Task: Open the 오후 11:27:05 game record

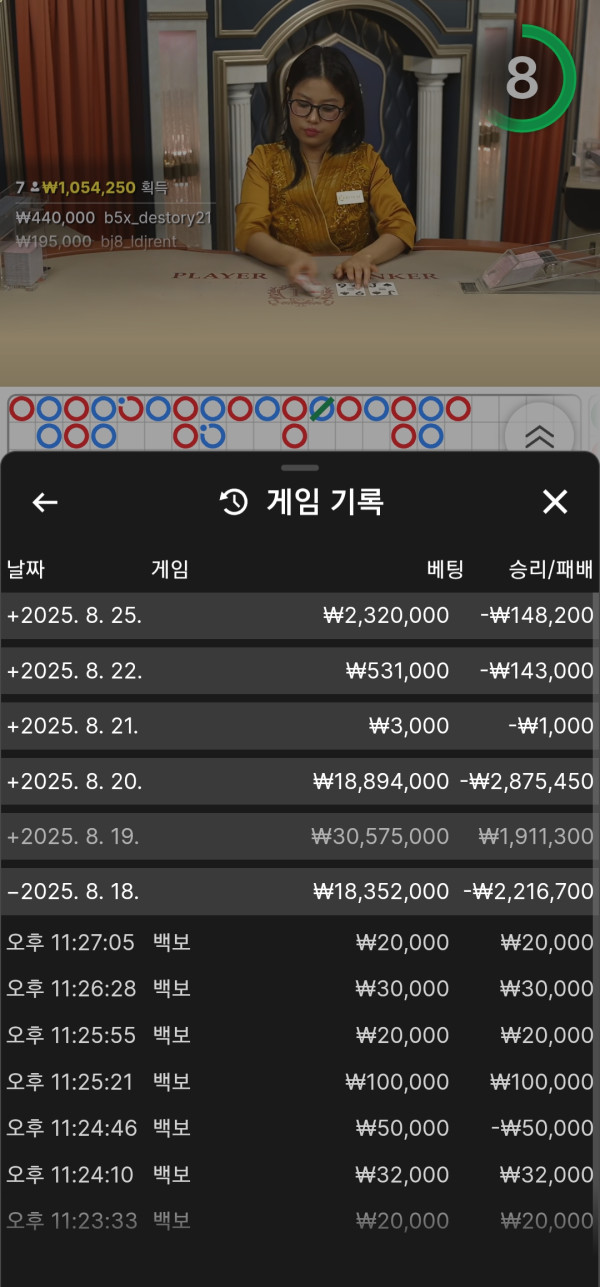Action: point(300,942)
